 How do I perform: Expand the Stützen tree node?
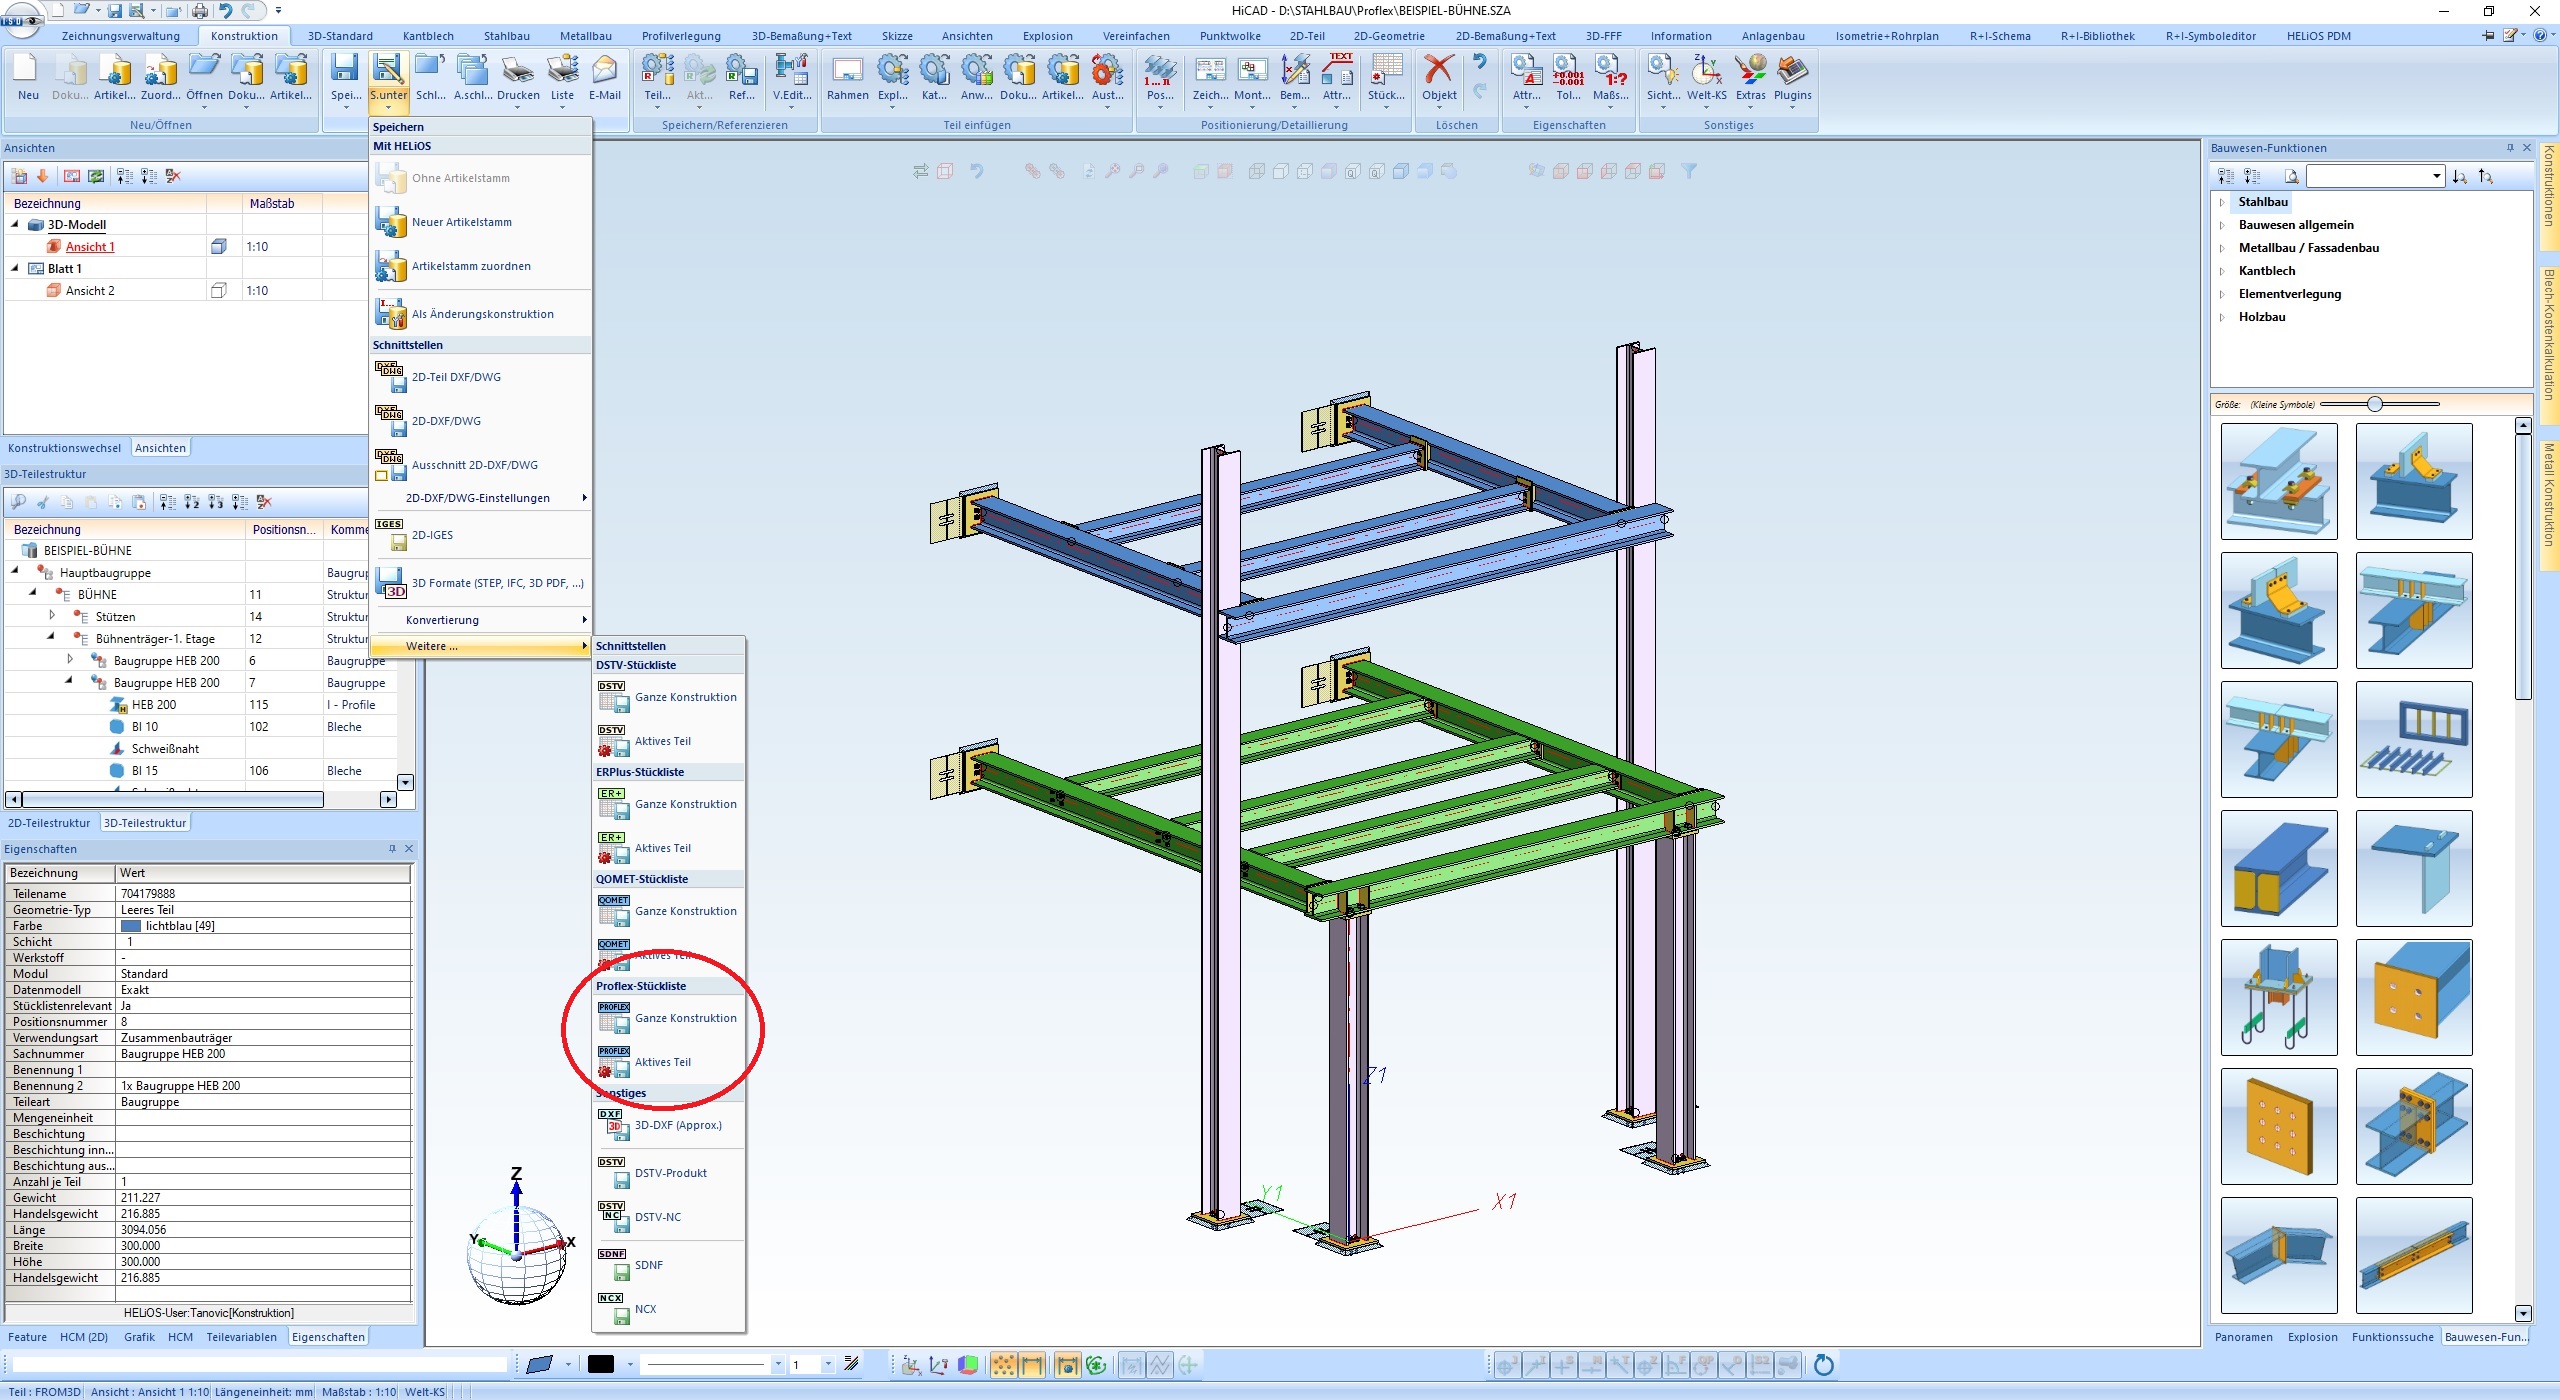pyautogui.click(x=52, y=616)
